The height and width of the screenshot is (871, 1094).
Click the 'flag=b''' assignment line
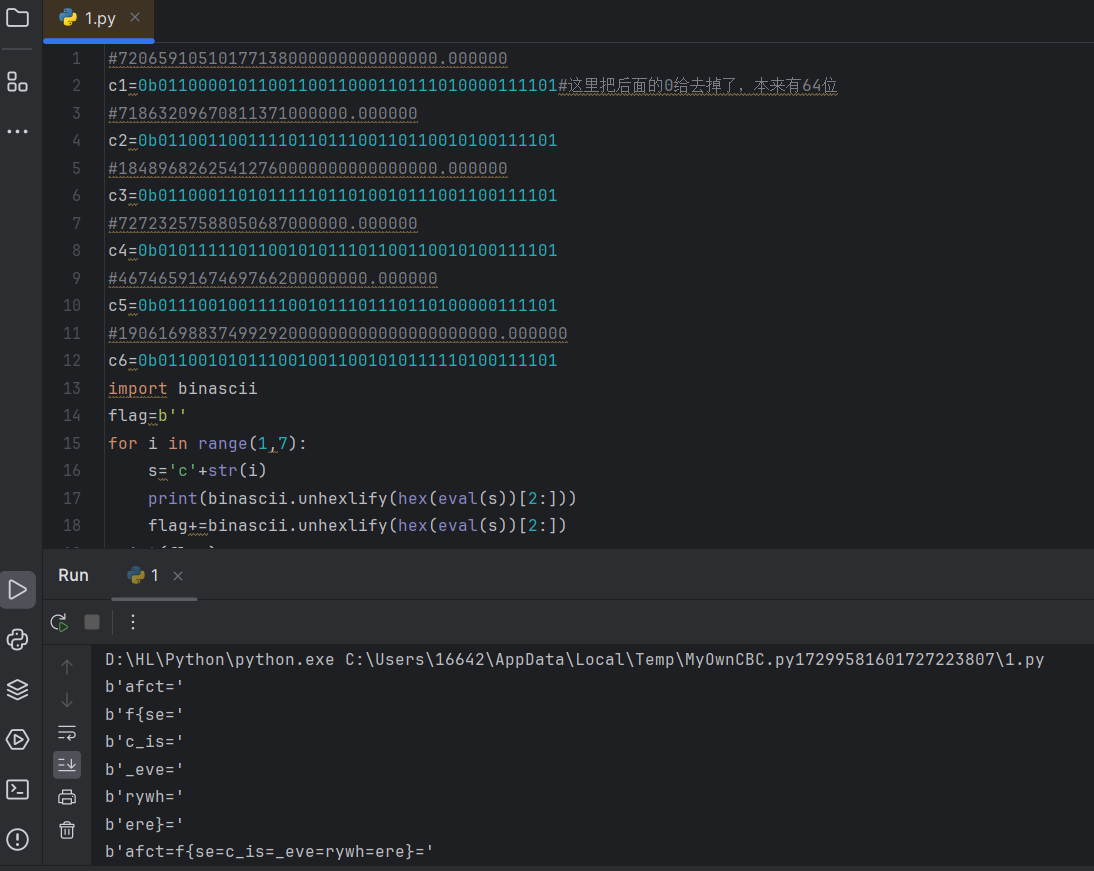[147, 415]
